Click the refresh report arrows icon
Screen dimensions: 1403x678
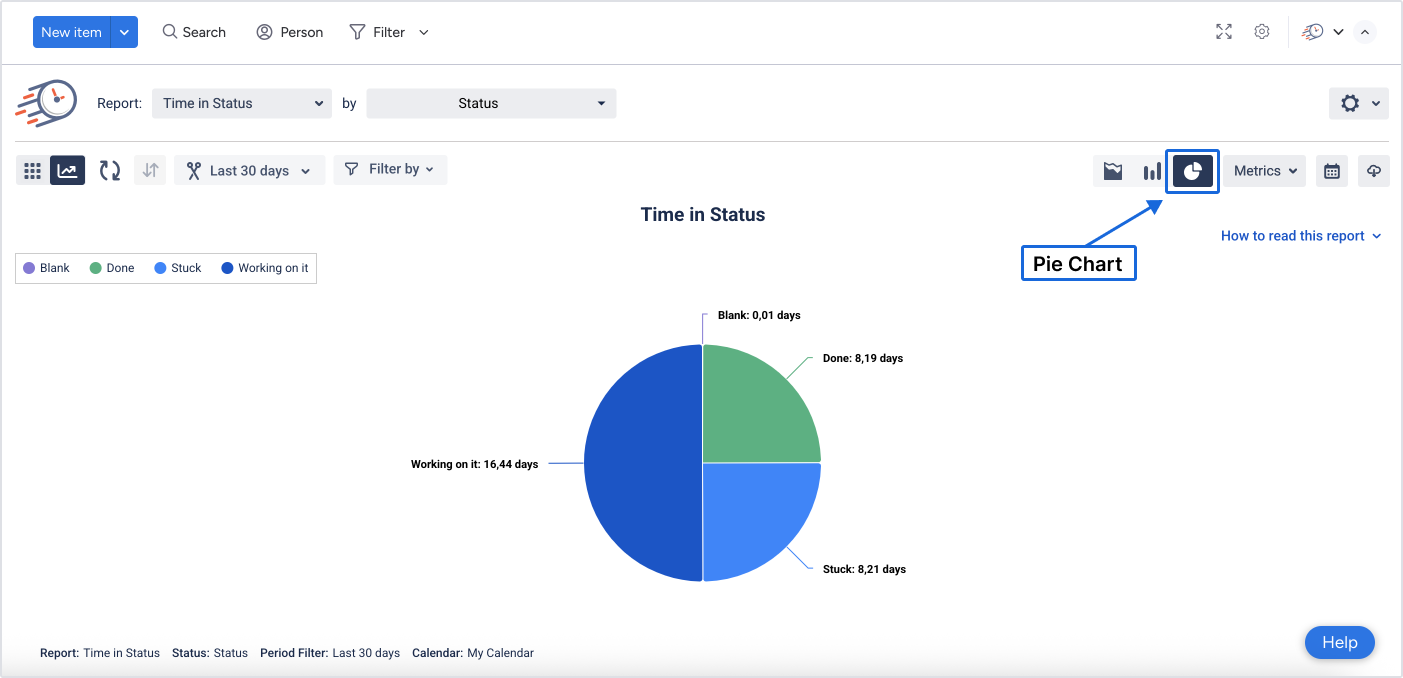coord(110,171)
